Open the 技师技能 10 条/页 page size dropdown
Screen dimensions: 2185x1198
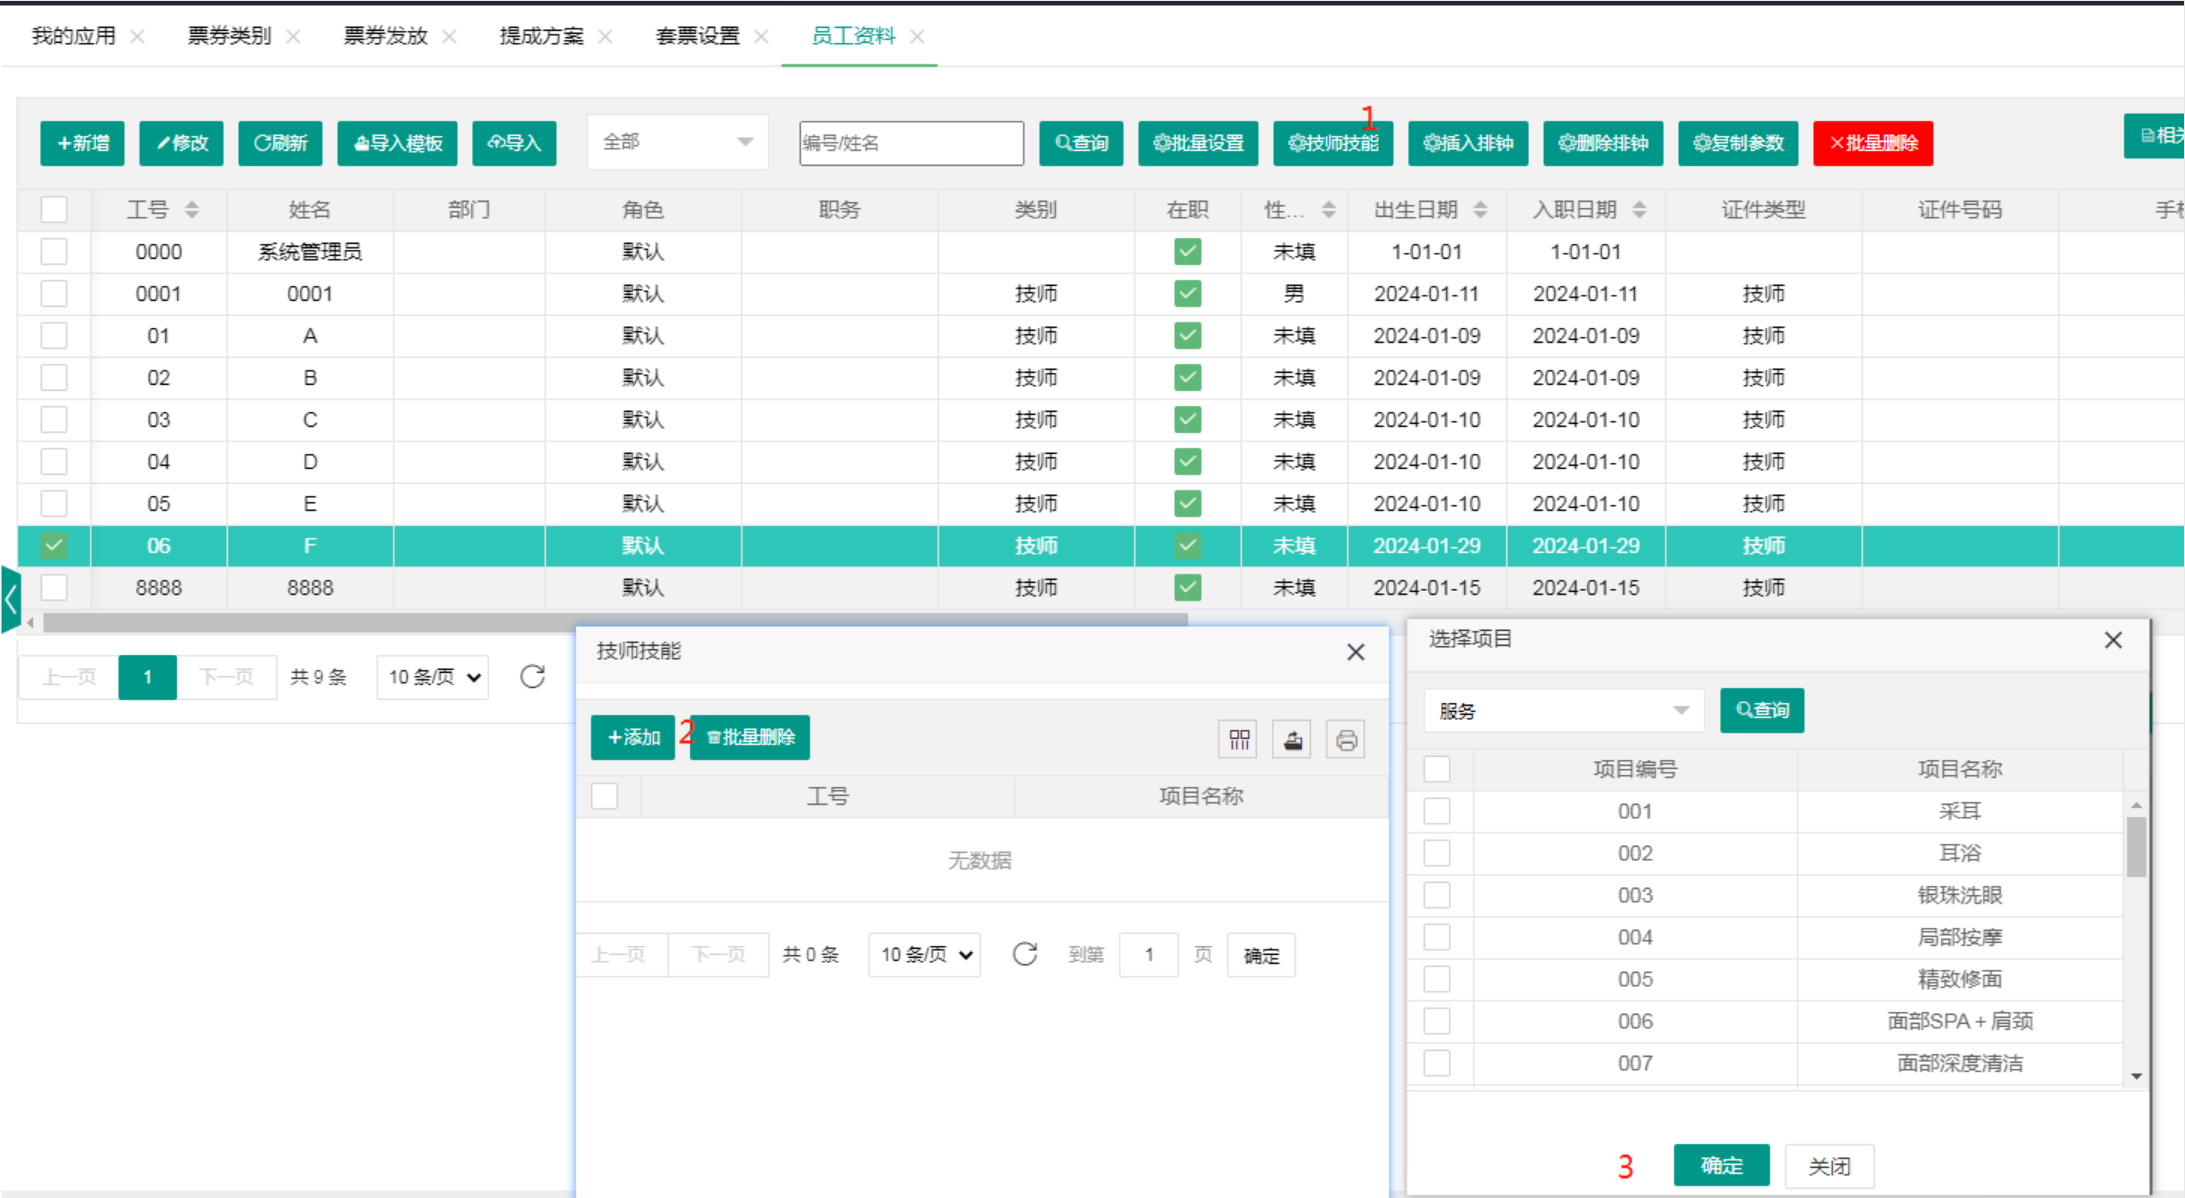point(925,955)
